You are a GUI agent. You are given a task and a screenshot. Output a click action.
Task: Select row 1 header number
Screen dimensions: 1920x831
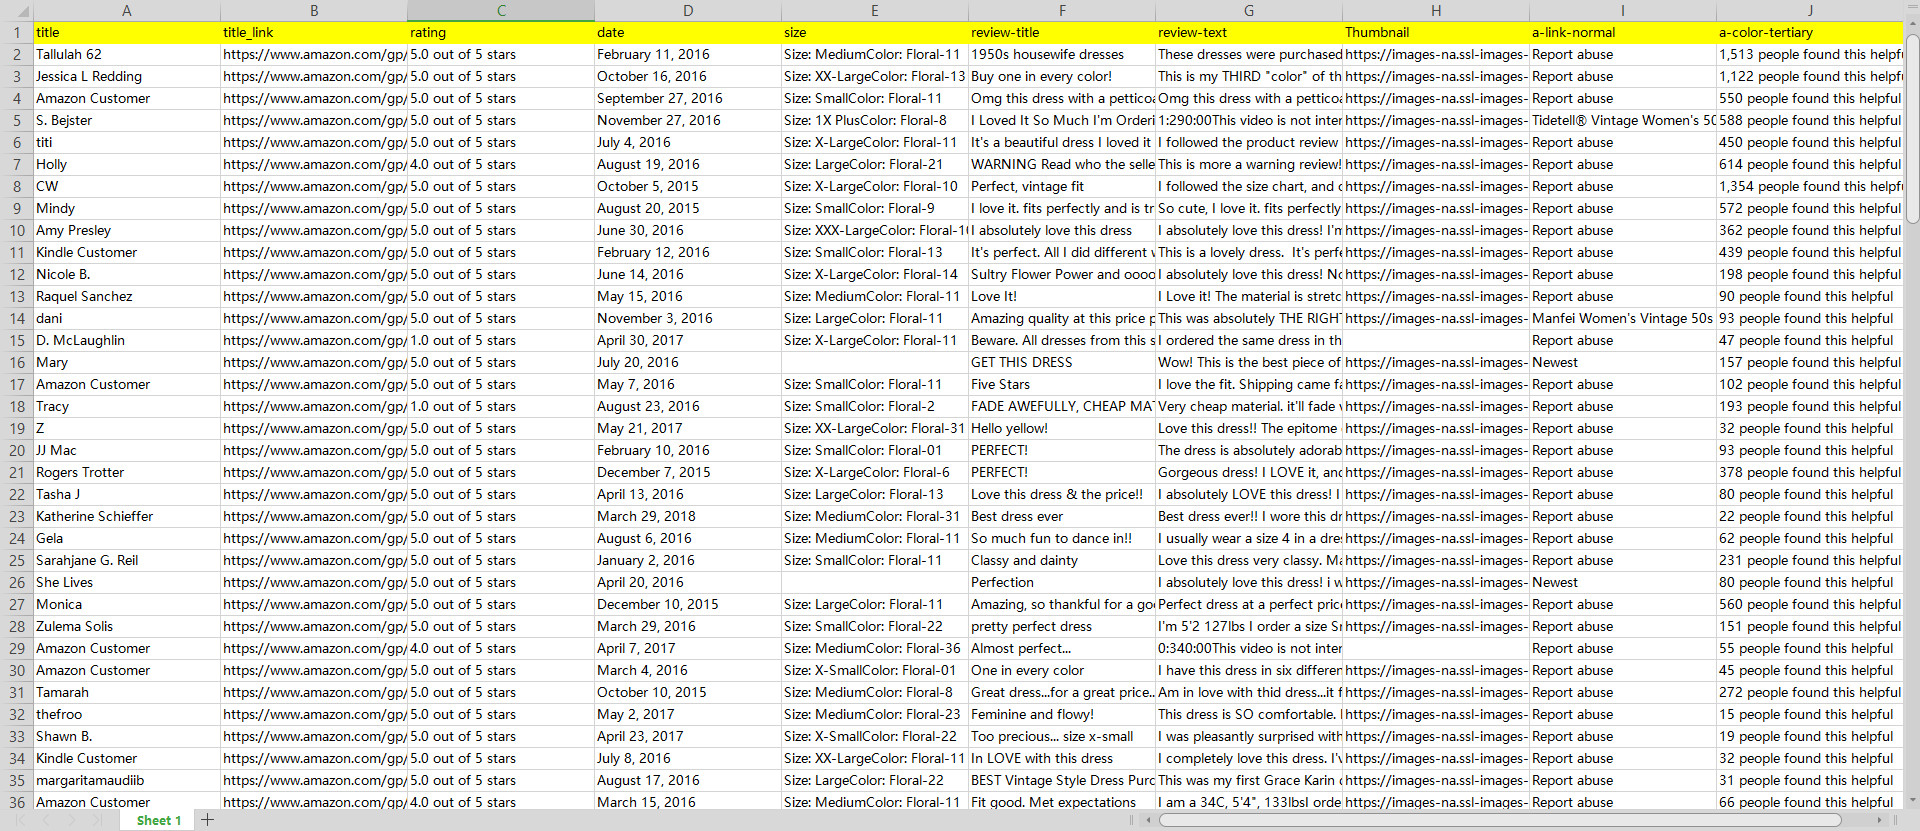click(x=17, y=32)
